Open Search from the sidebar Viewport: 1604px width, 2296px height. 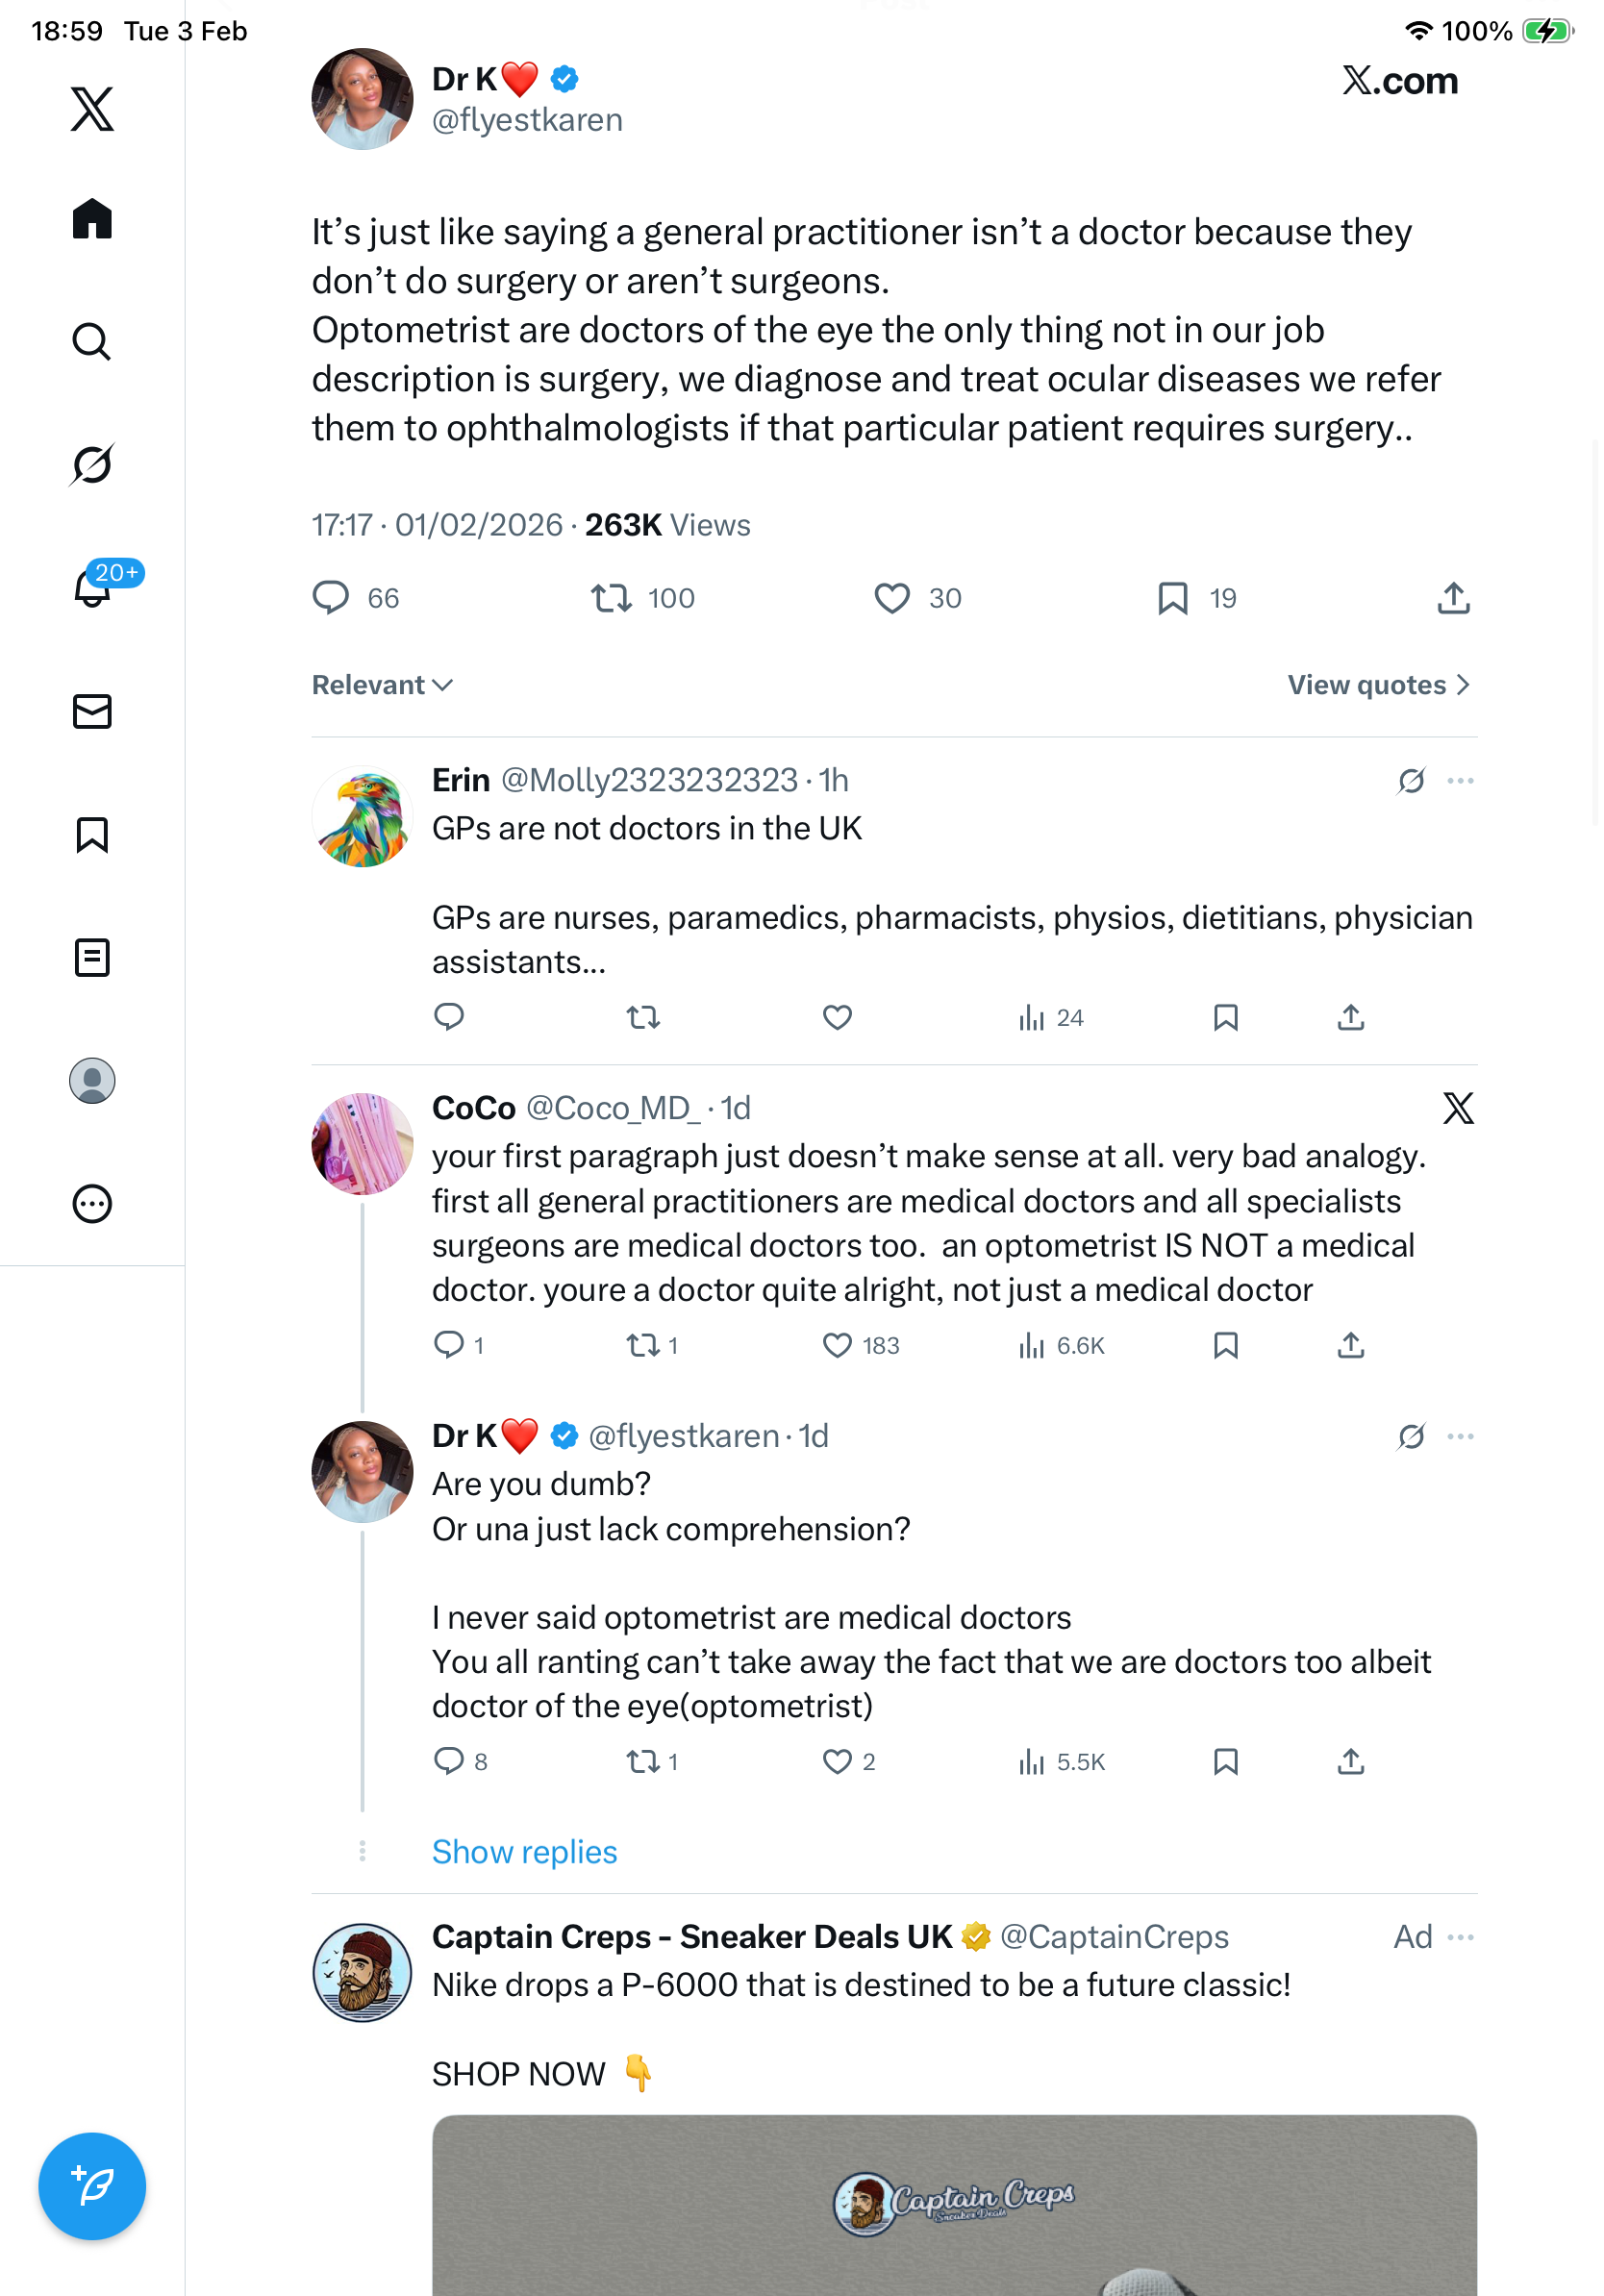pyautogui.click(x=92, y=342)
